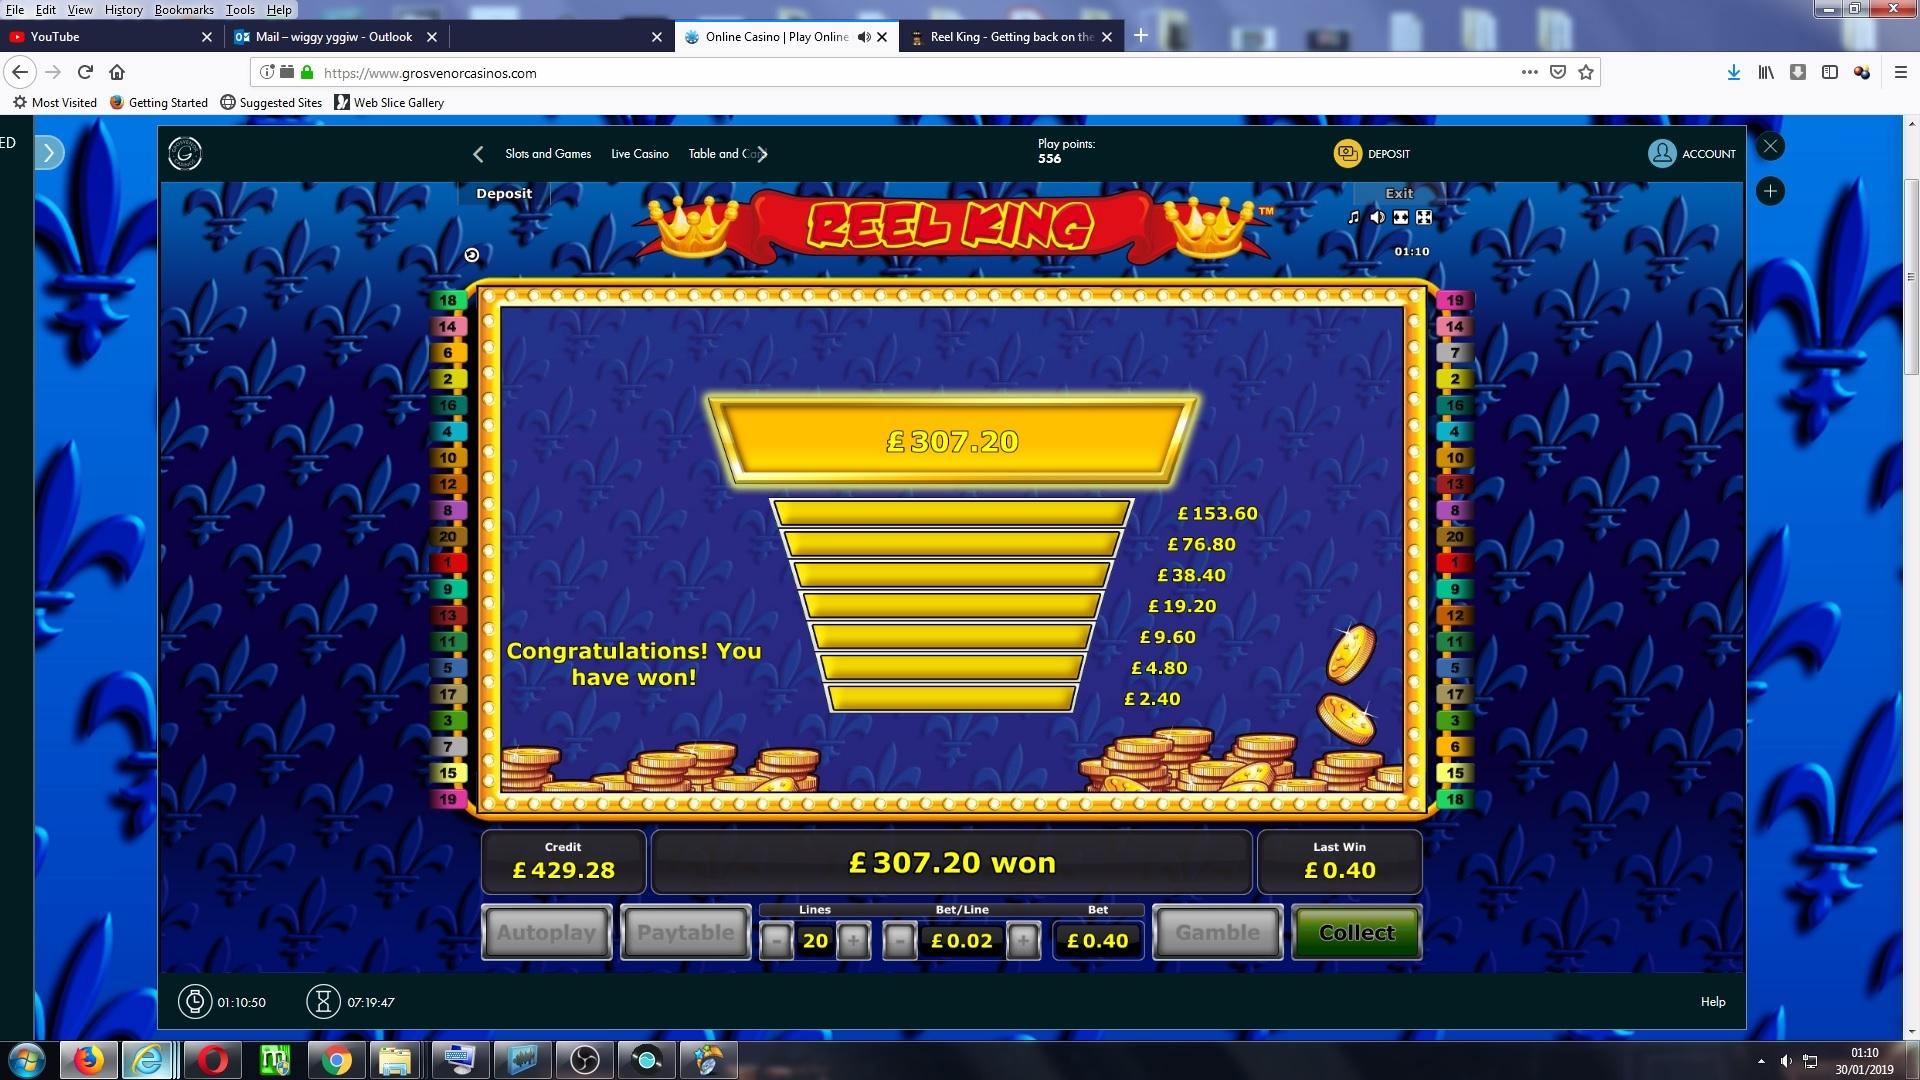Viewport: 1920px width, 1080px height.
Task: Close the game overlay with X
Action: pos(1770,146)
